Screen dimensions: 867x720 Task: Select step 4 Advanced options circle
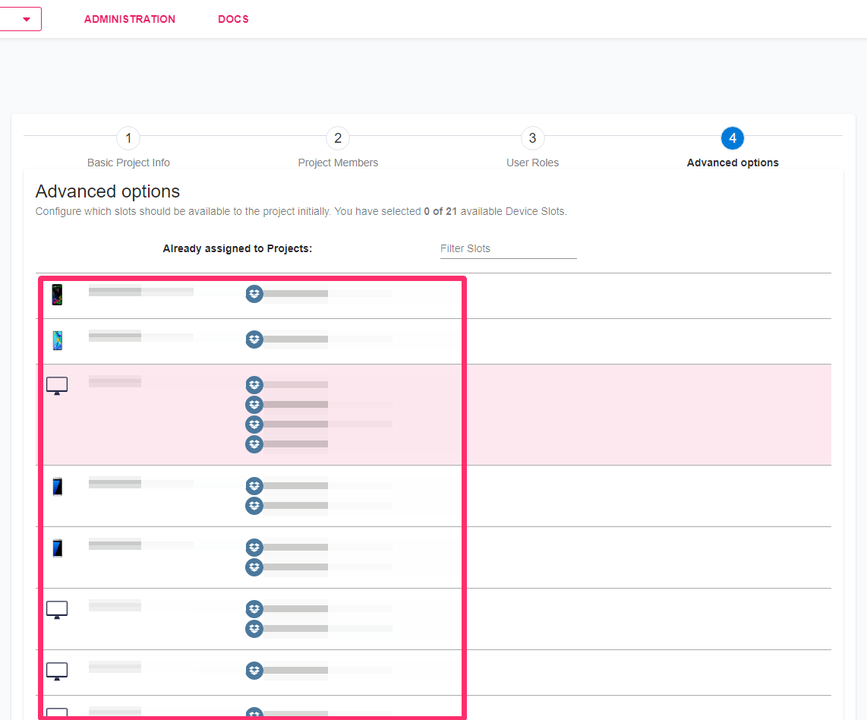[x=733, y=138]
